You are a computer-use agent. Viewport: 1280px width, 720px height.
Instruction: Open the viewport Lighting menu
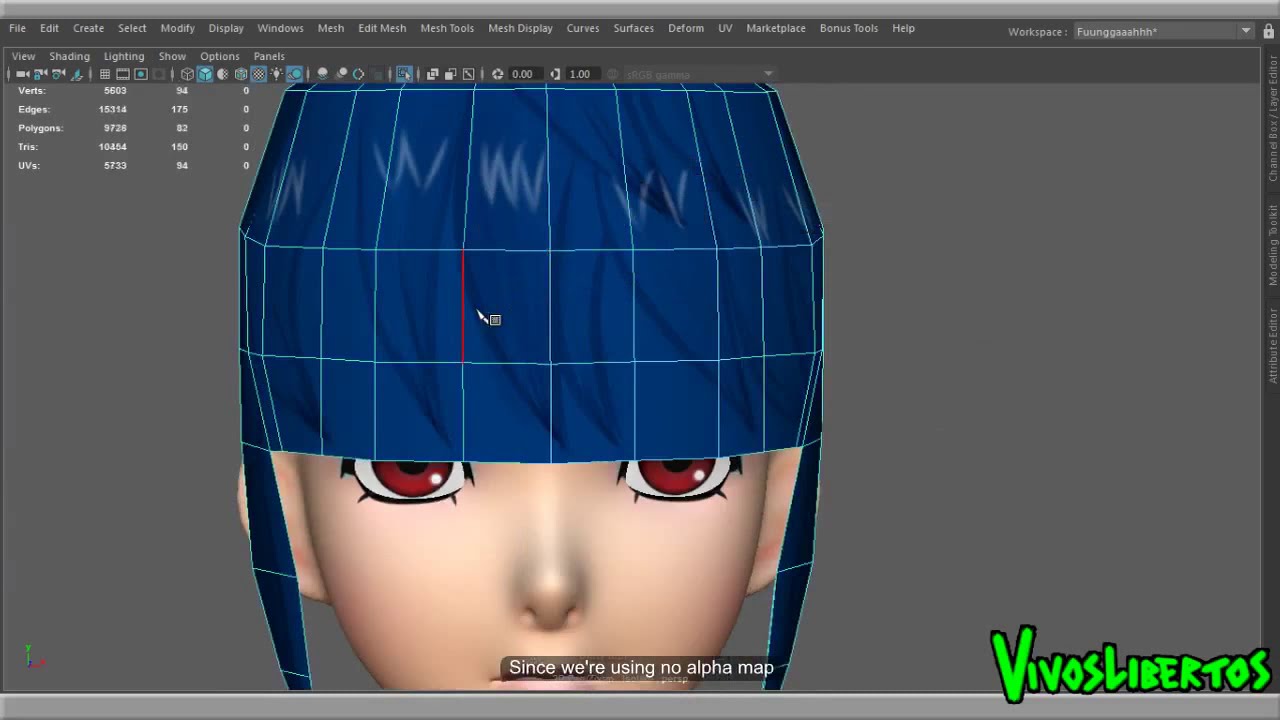coord(124,56)
